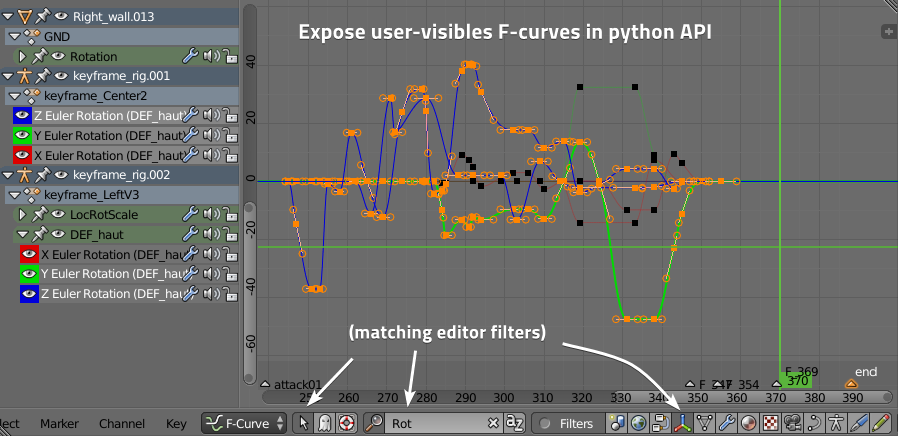Image resolution: width=898 pixels, height=436 pixels.
Task: Toggle blue Z Euler Rotation swatch under keyframe_Center2
Action: pos(22,115)
